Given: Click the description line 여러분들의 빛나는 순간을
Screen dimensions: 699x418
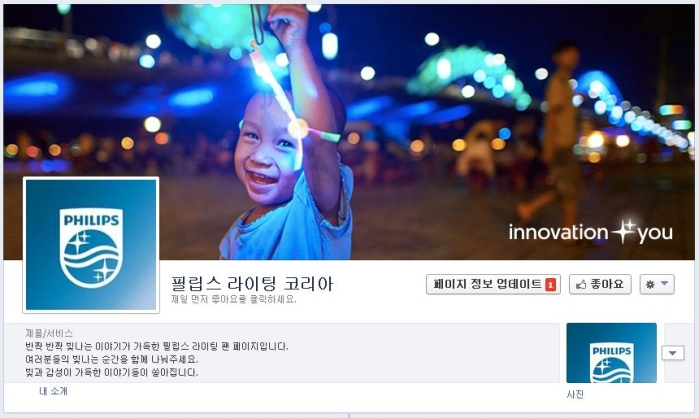Looking at the screenshot, I should coord(112,359).
